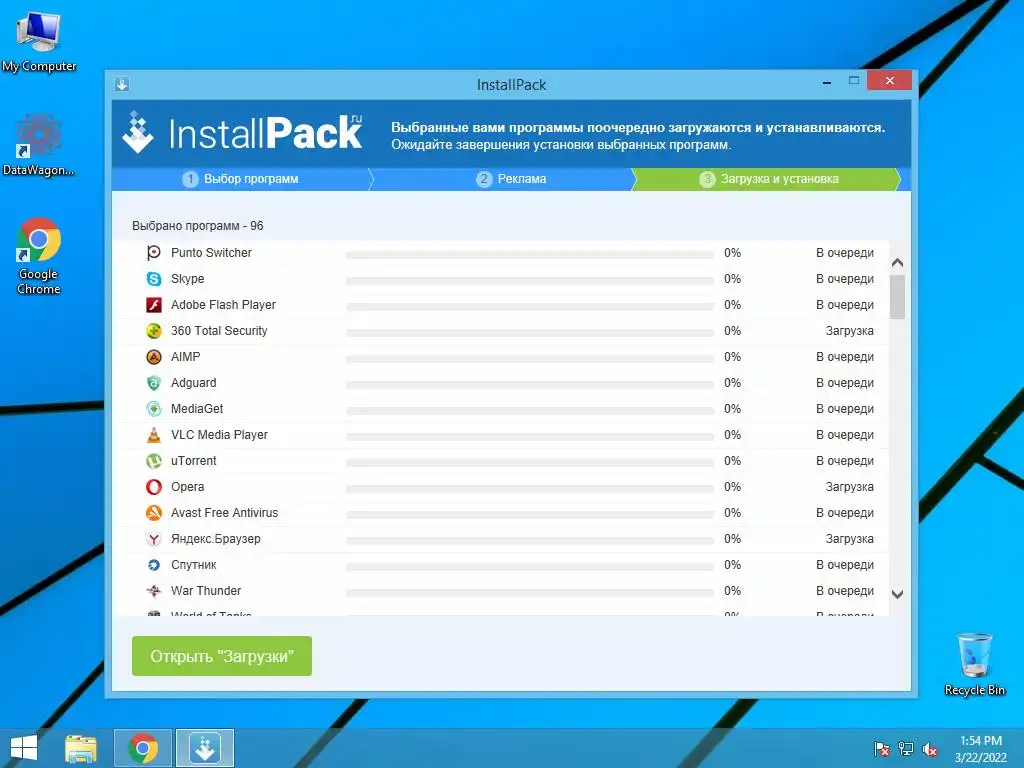
Task: Maximize the InstallPack window
Action: tap(854, 81)
